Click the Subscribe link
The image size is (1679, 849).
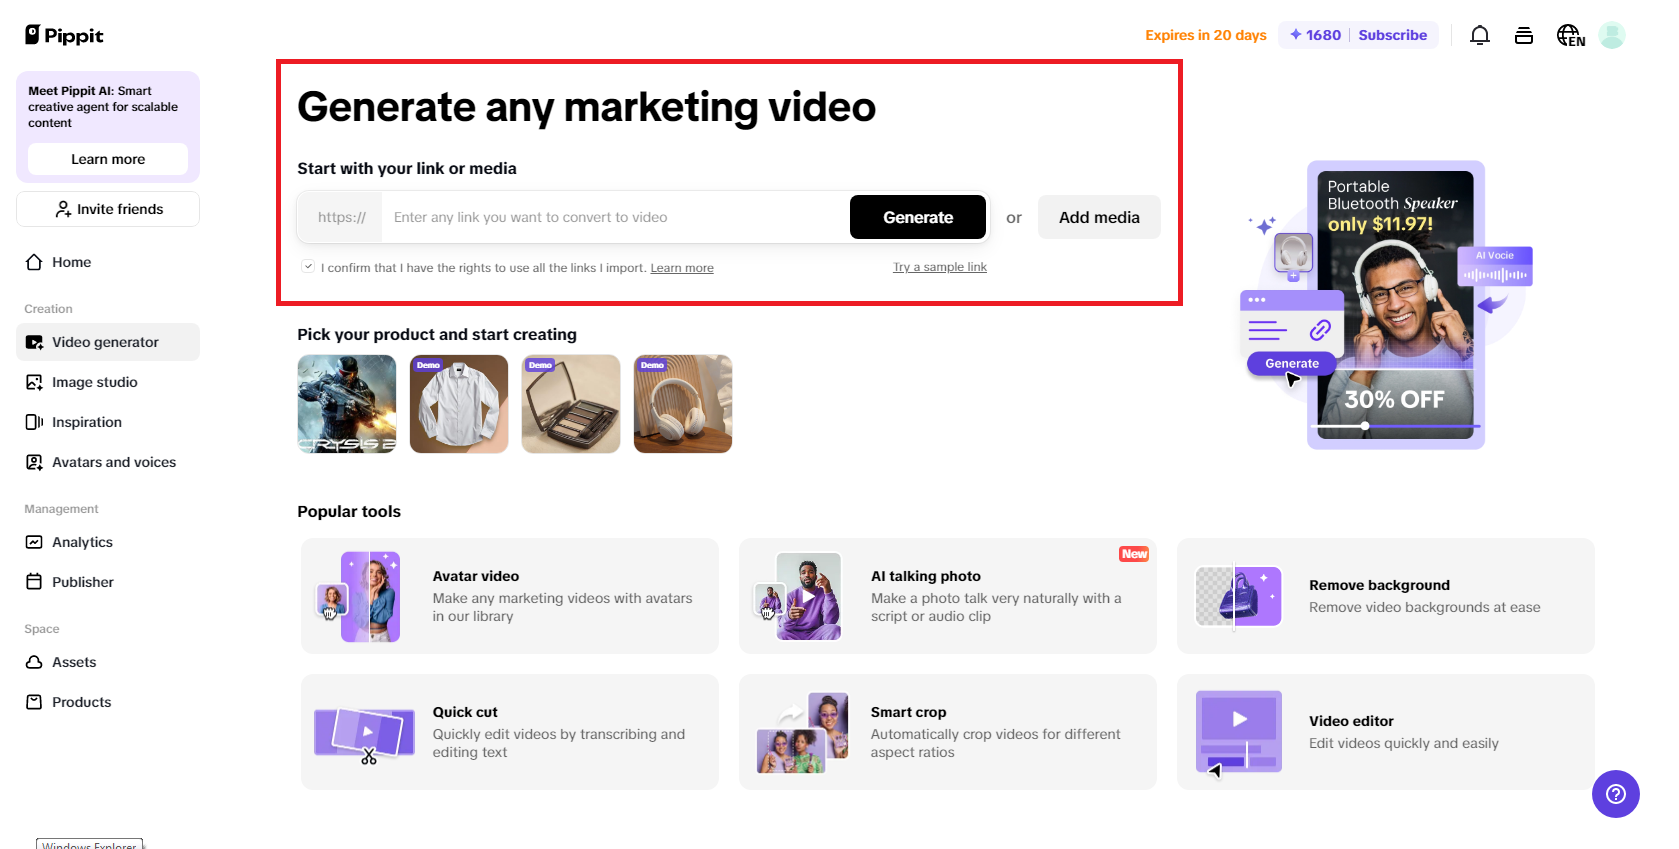1392,35
